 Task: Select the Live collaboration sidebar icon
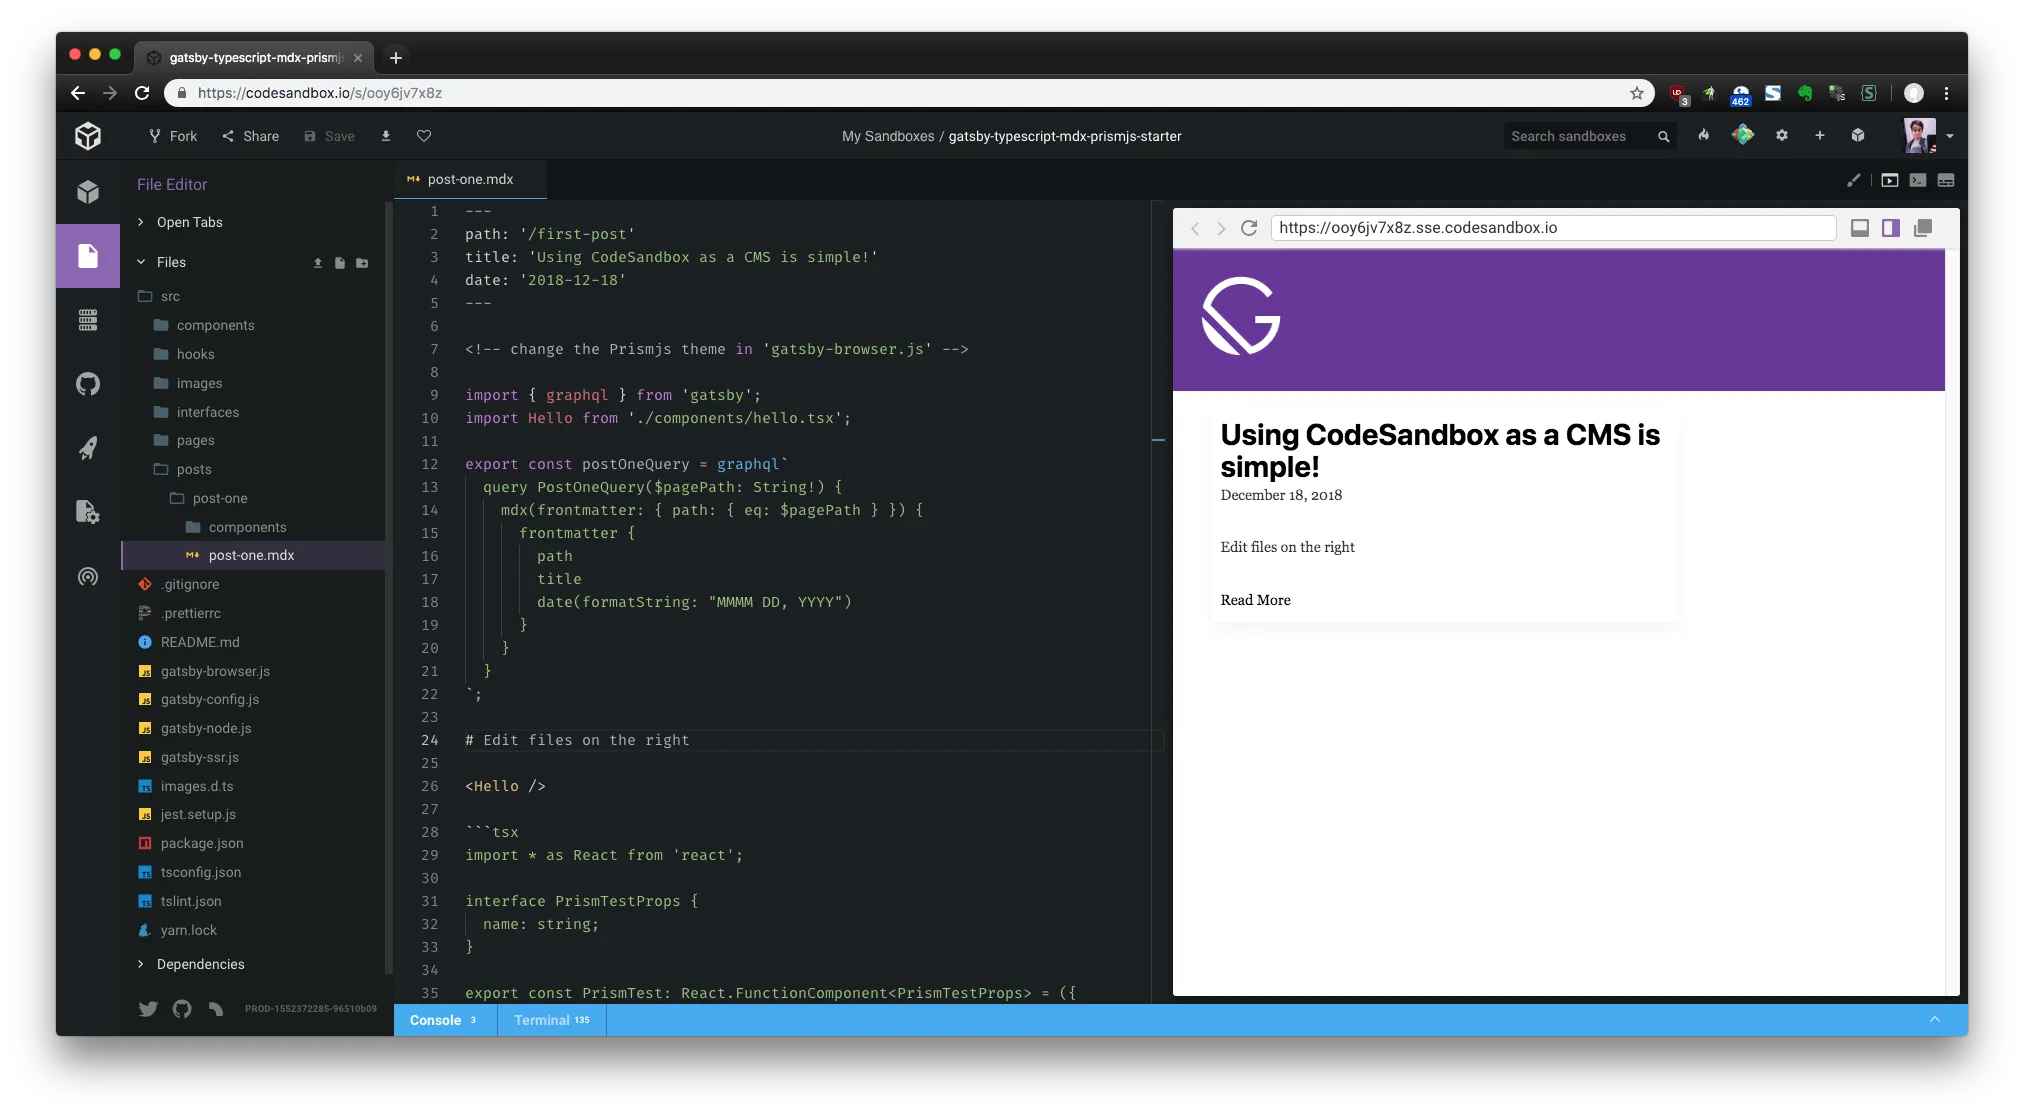[x=88, y=577]
